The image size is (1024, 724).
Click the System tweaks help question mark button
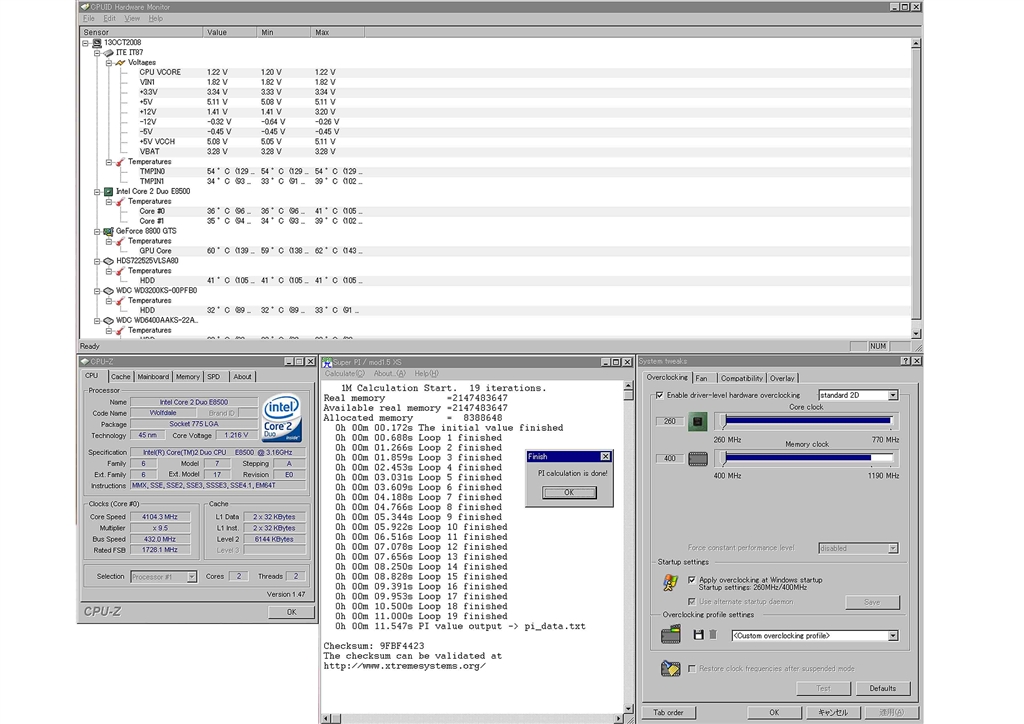point(905,361)
